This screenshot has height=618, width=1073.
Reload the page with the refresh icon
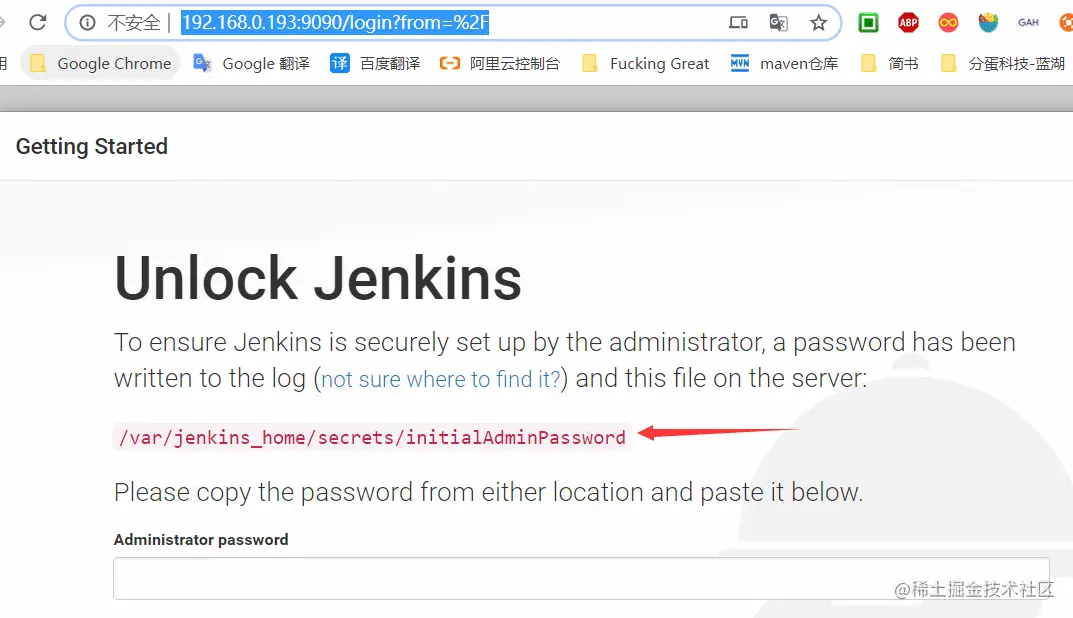tap(38, 23)
